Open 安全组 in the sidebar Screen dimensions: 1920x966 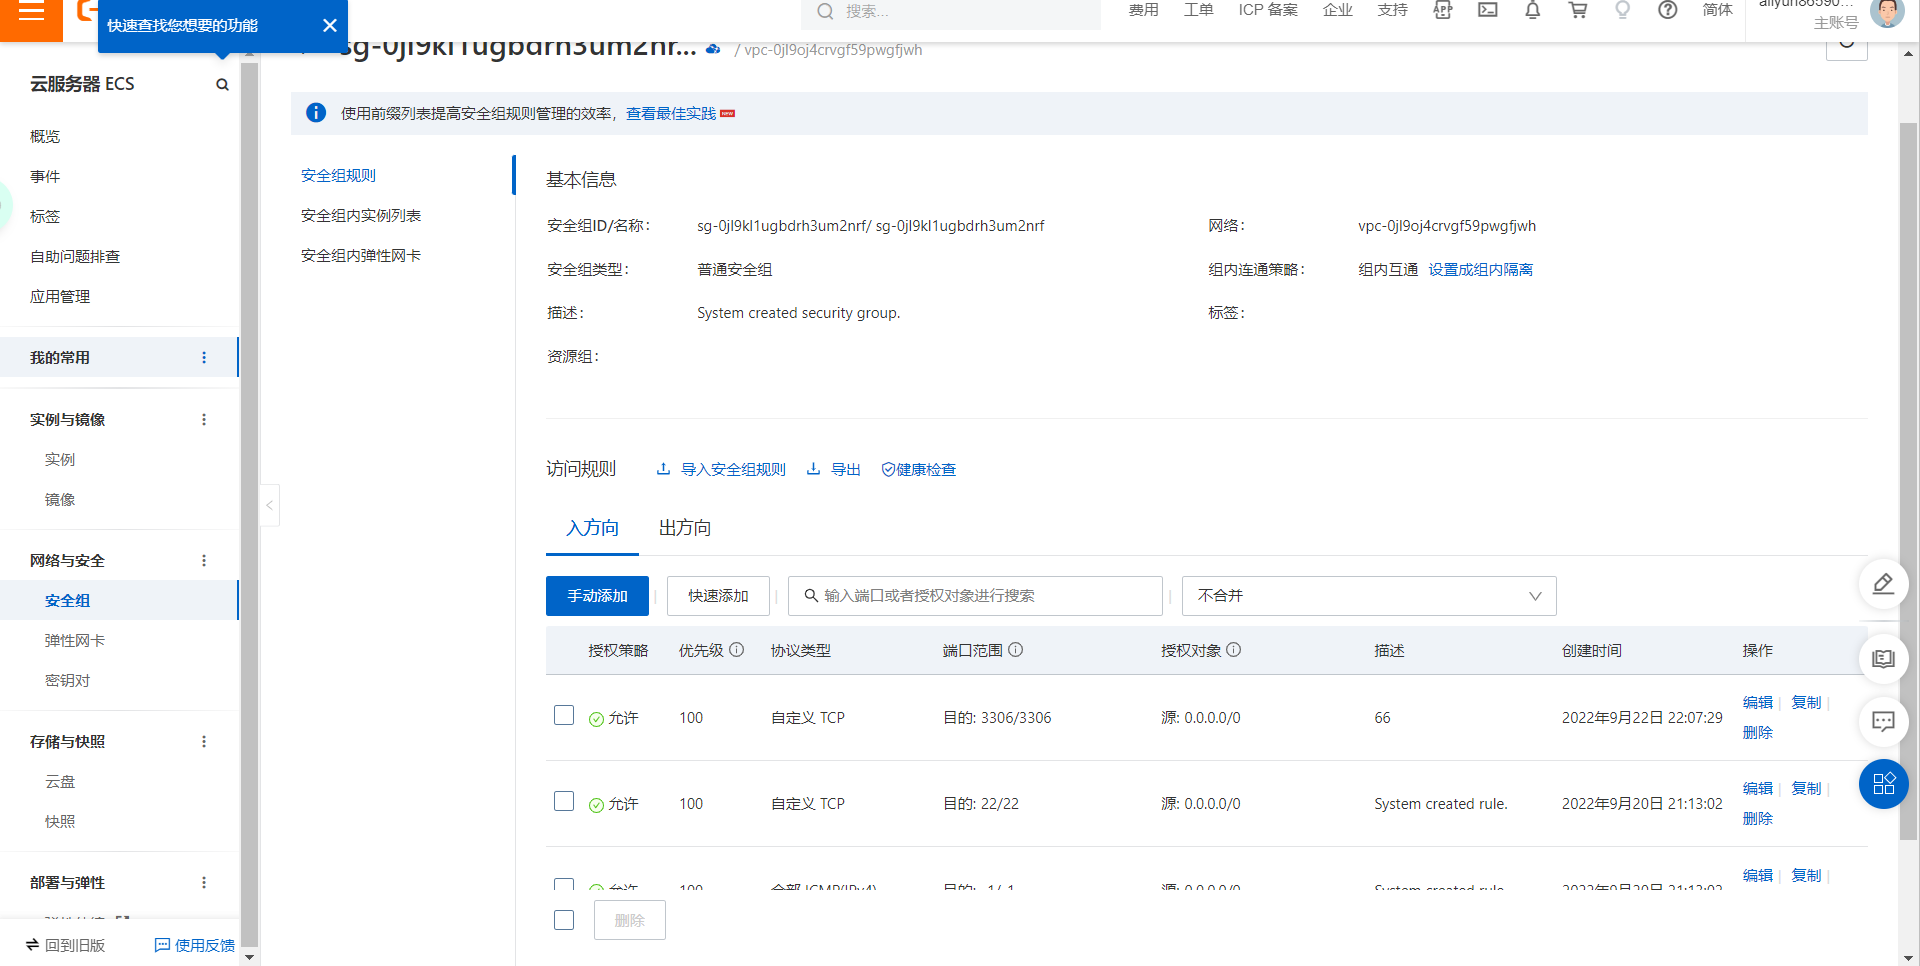[67, 601]
